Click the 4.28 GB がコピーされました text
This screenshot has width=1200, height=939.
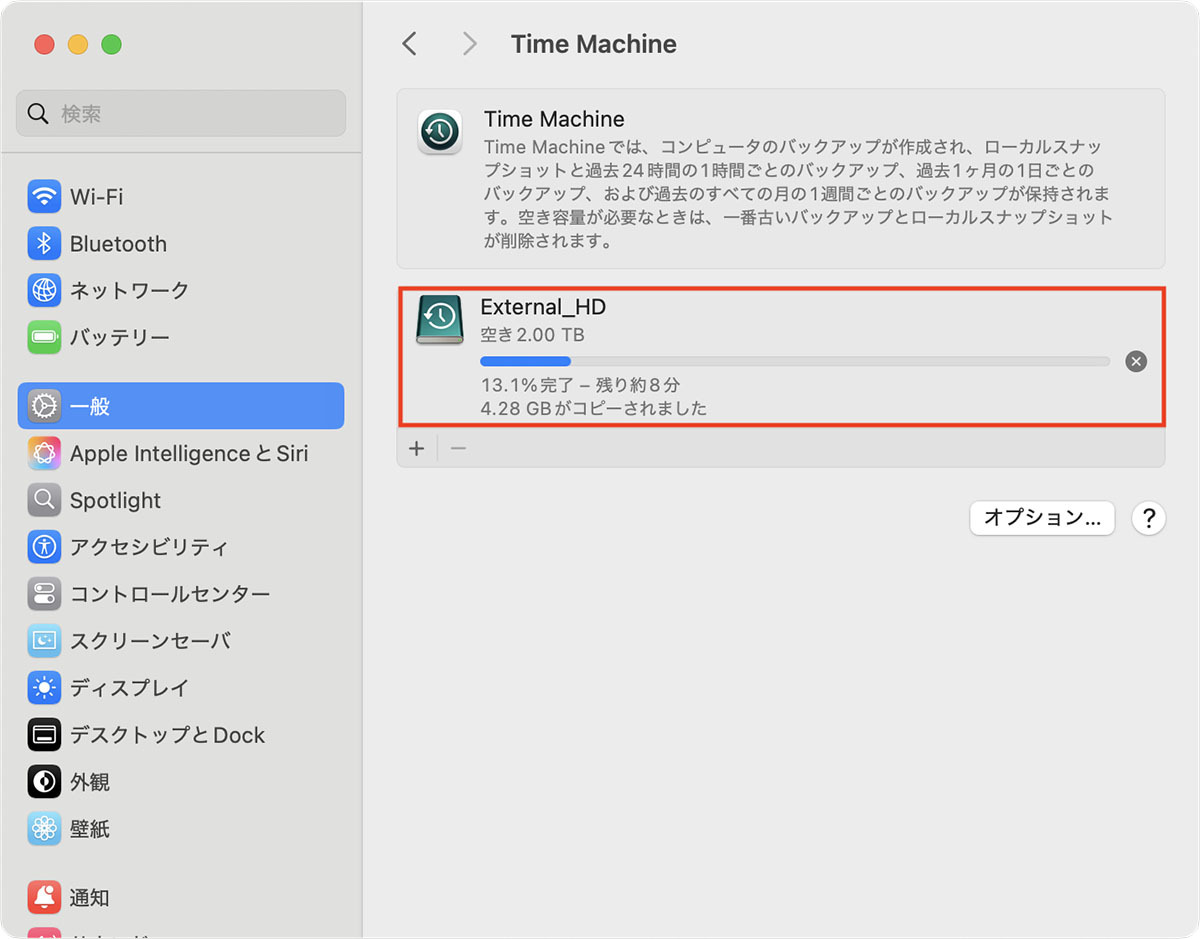[x=593, y=408]
